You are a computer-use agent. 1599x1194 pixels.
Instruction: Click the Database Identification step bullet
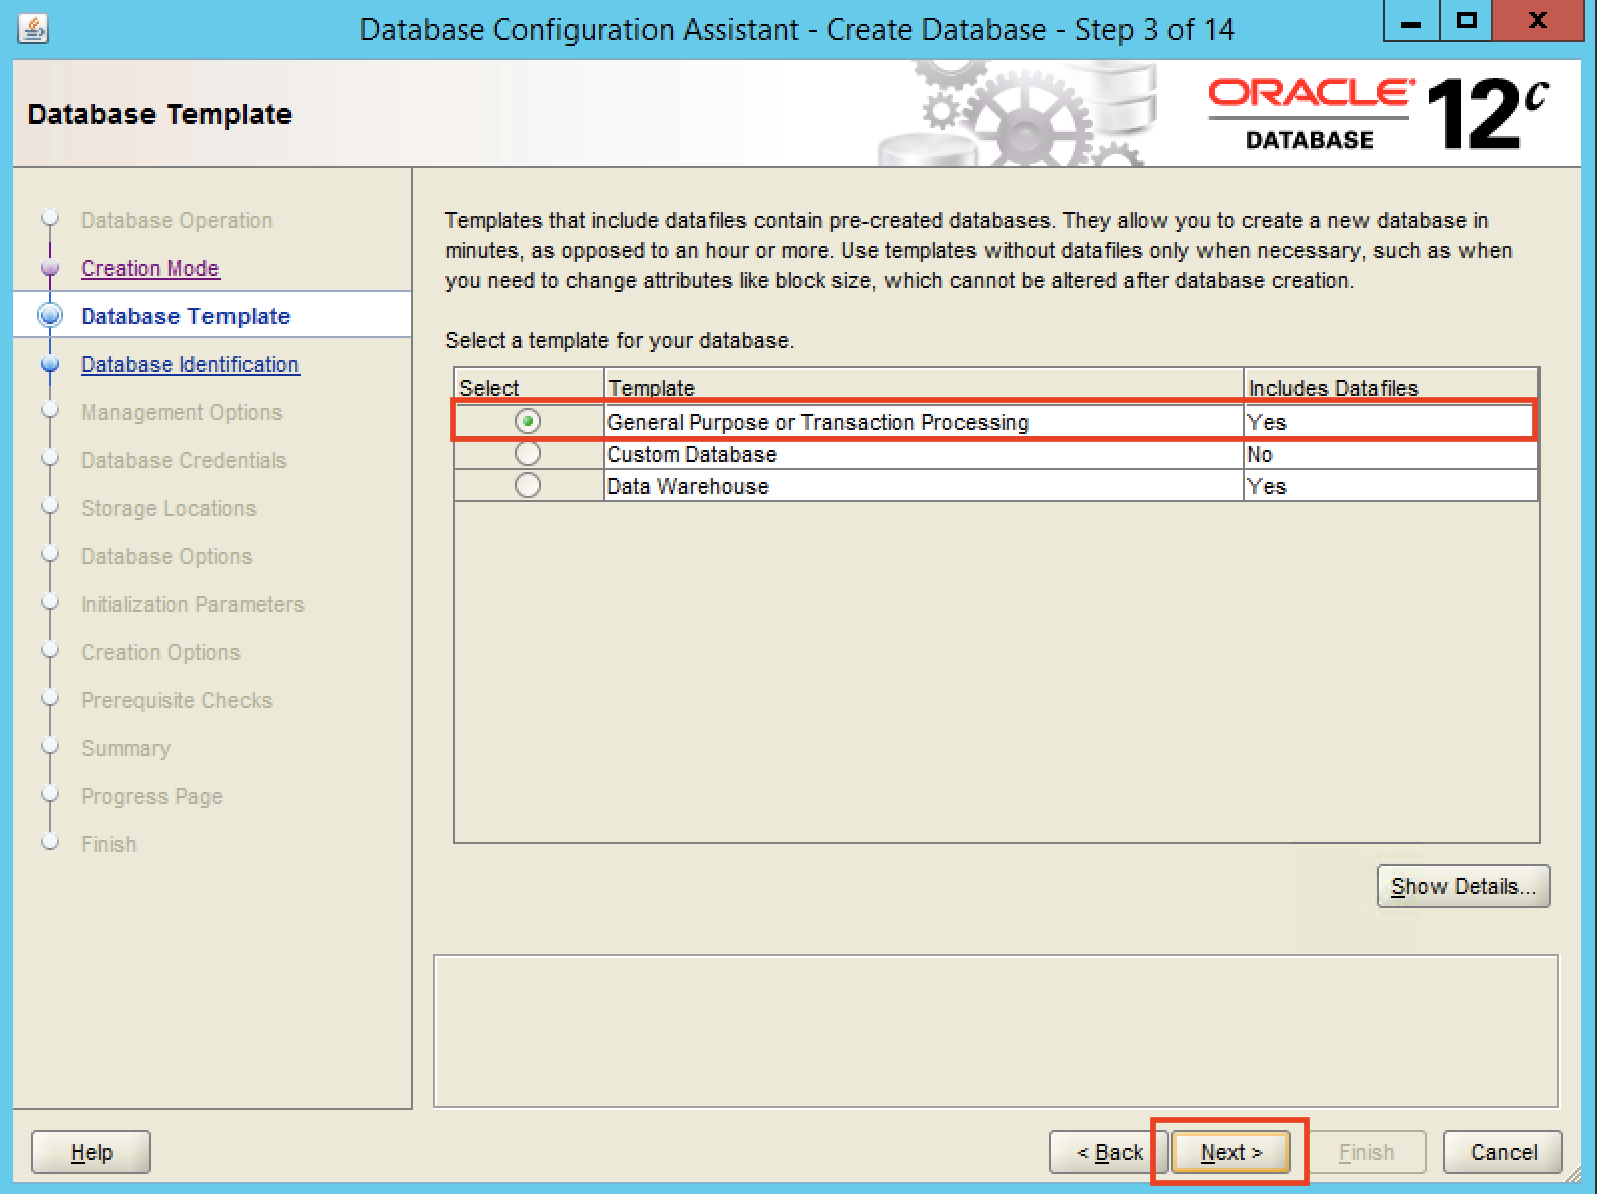click(x=50, y=364)
